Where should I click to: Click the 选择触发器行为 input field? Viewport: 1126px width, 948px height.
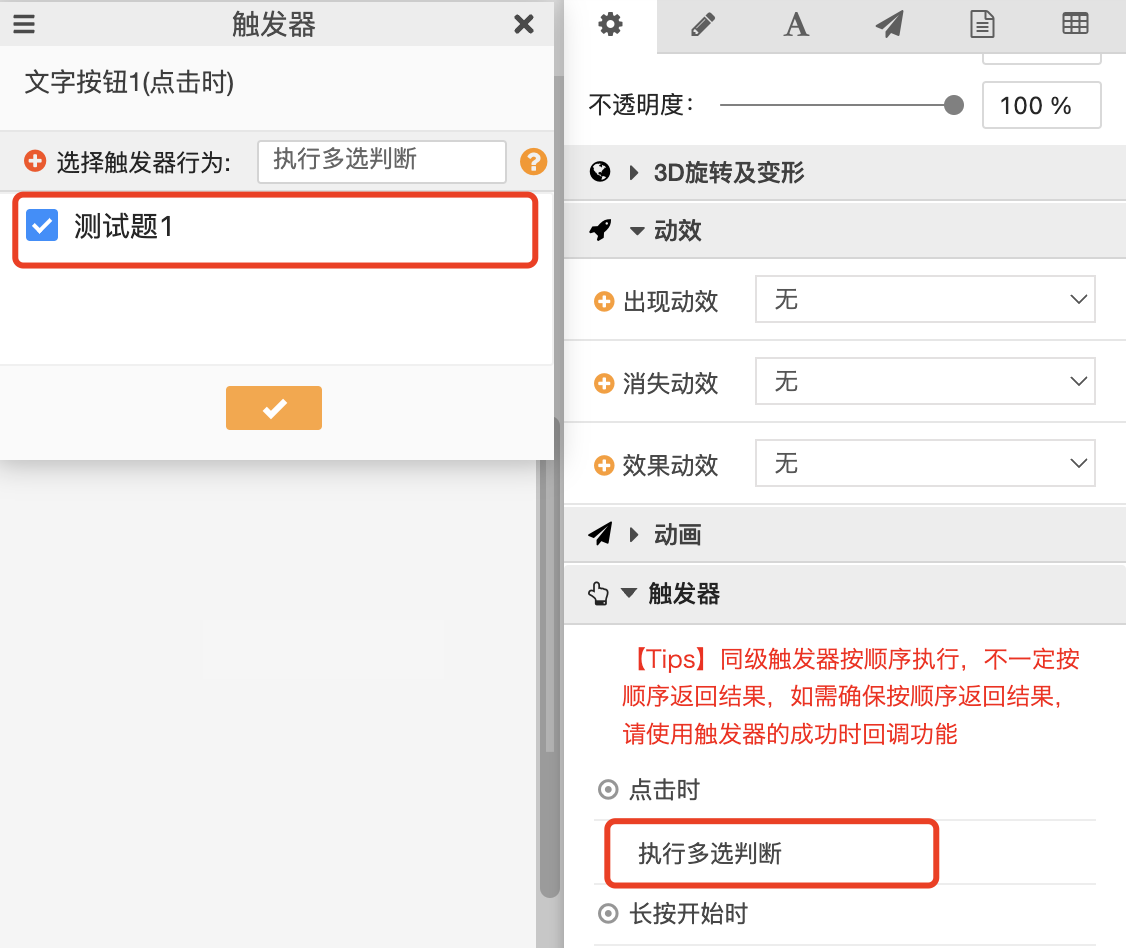381,162
